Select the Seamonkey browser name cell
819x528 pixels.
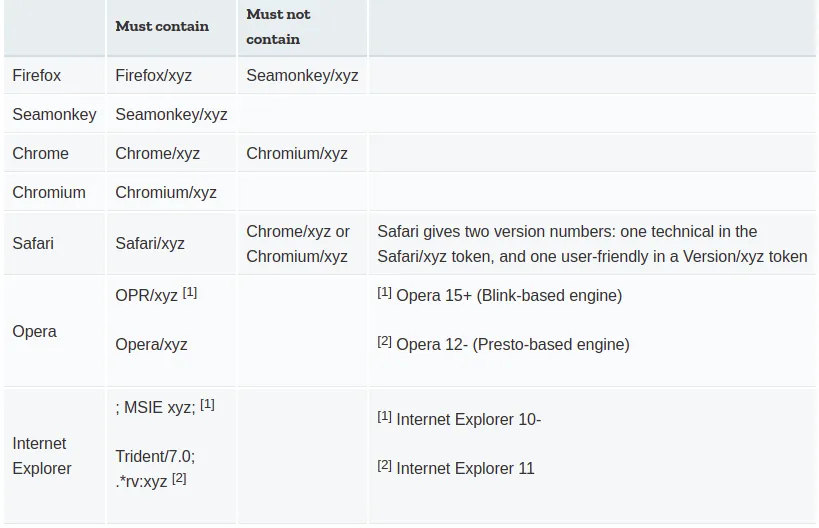point(54,114)
